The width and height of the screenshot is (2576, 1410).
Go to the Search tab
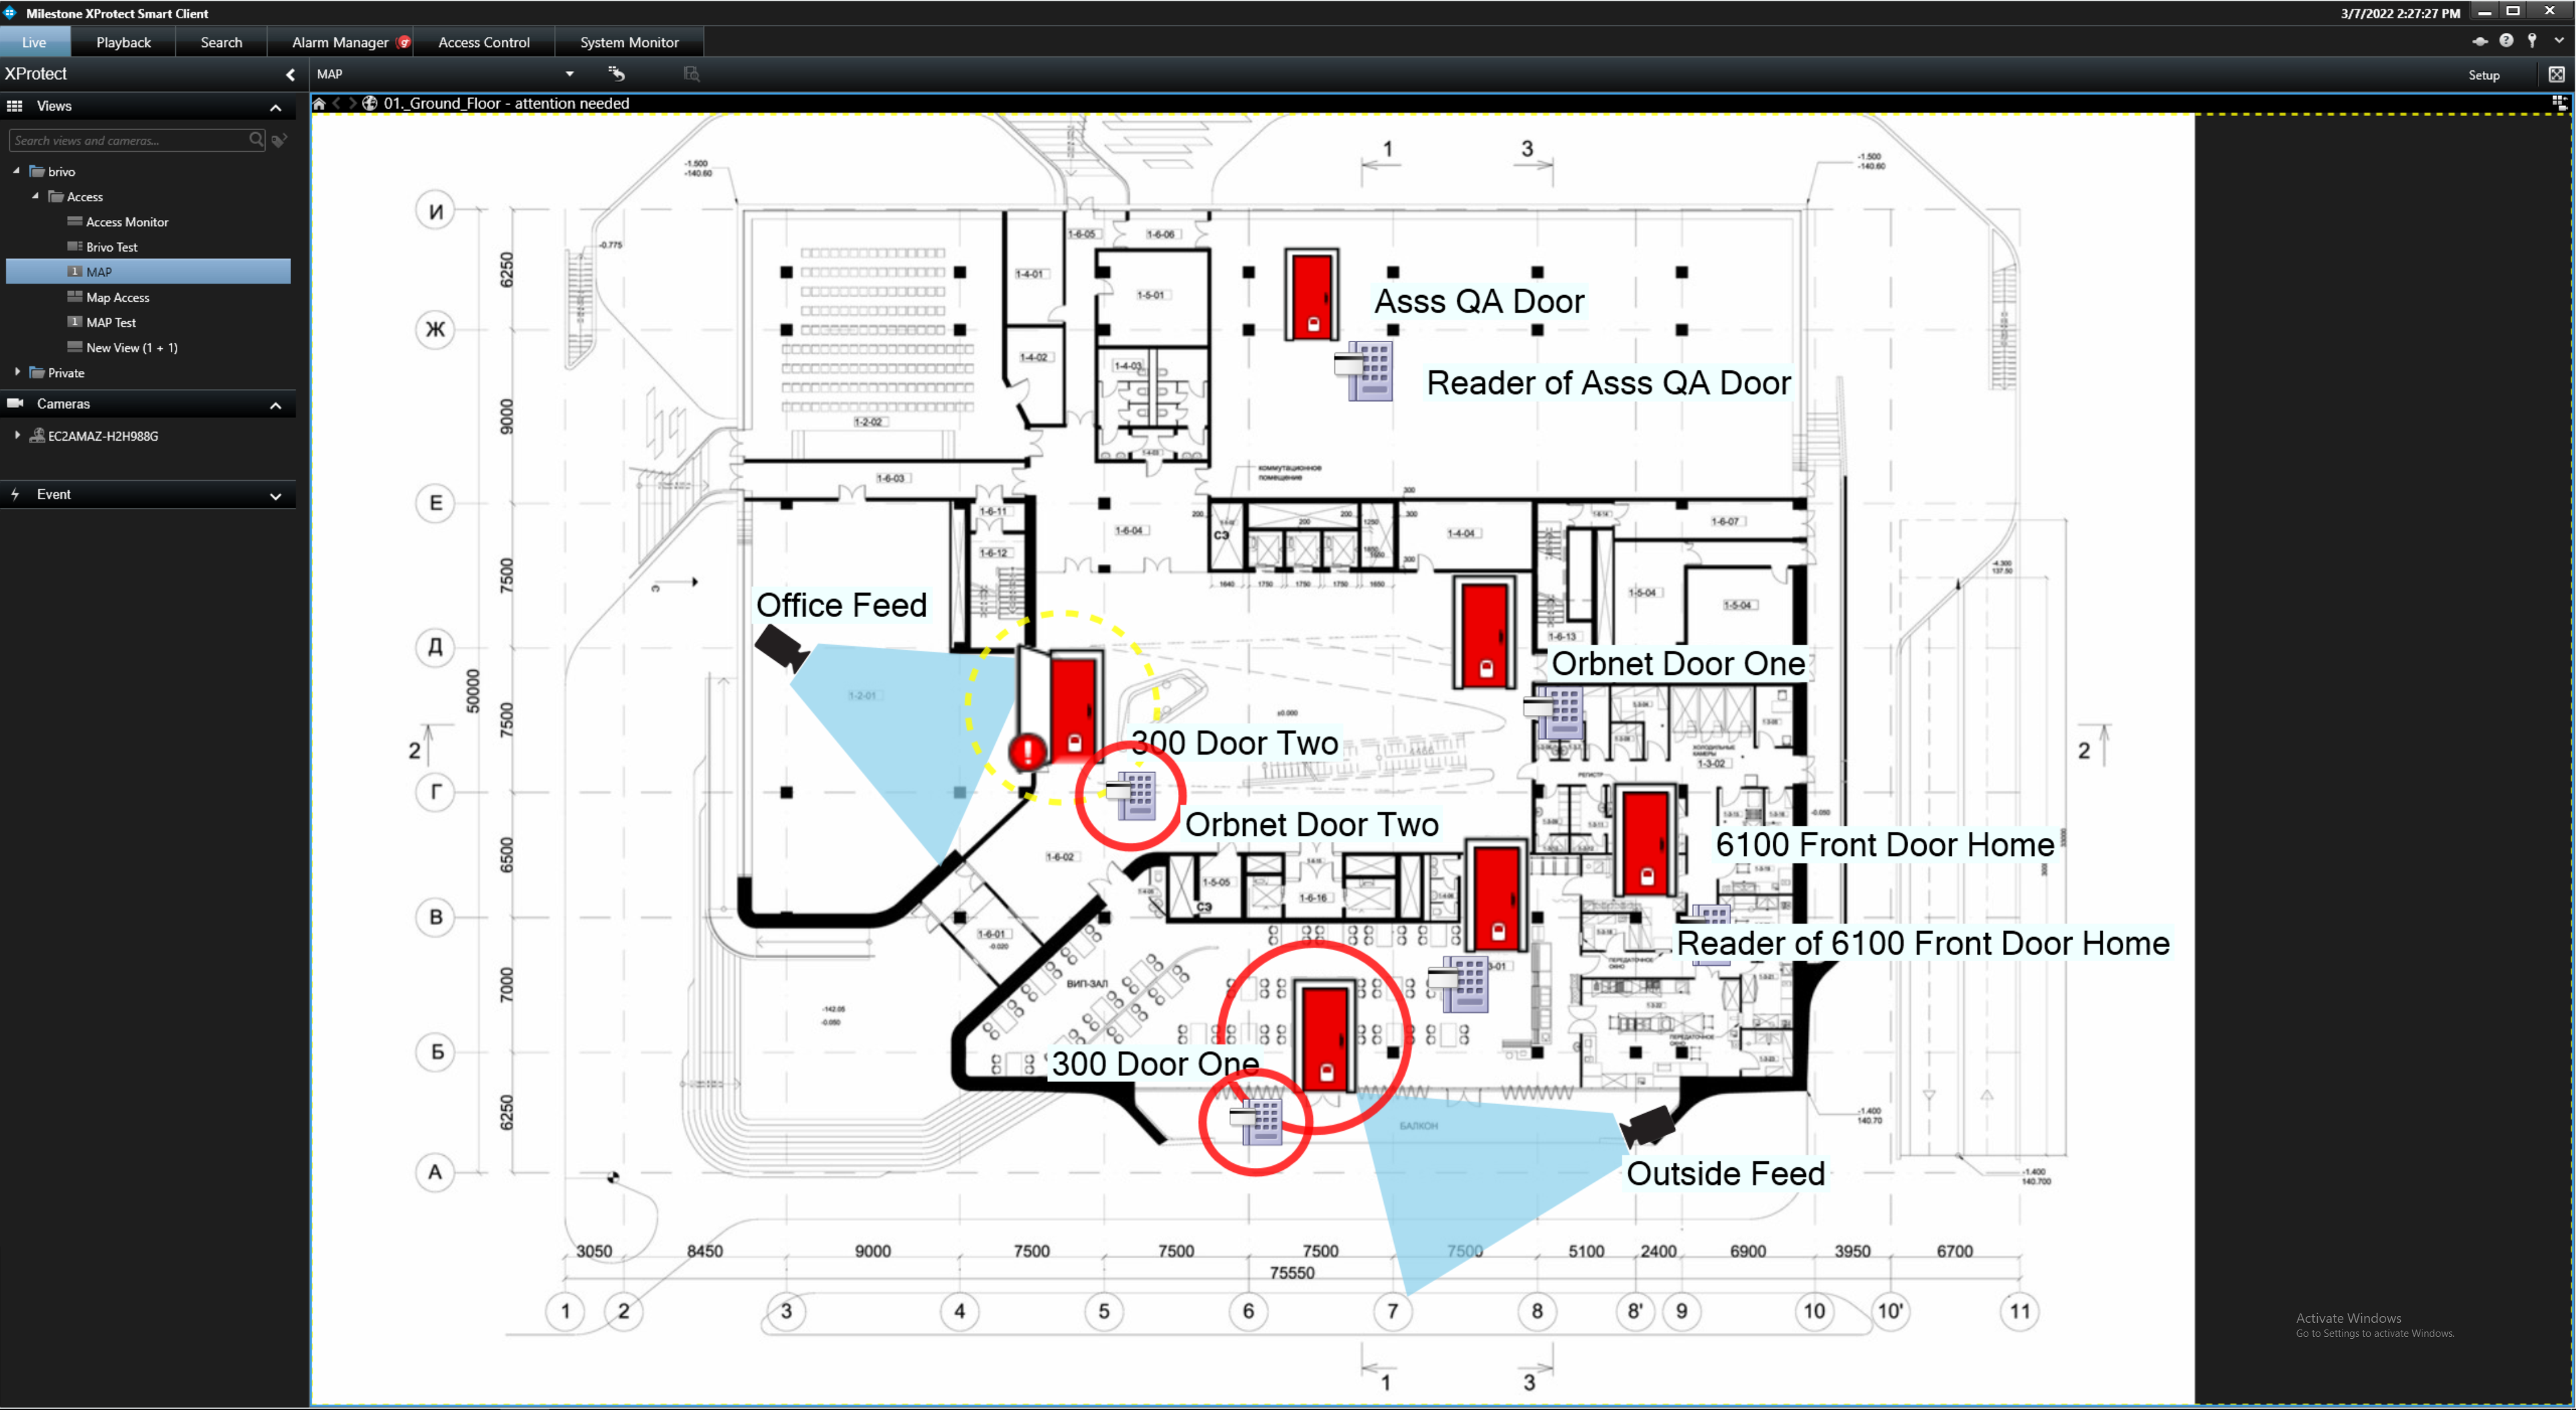click(x=221, y=42)
